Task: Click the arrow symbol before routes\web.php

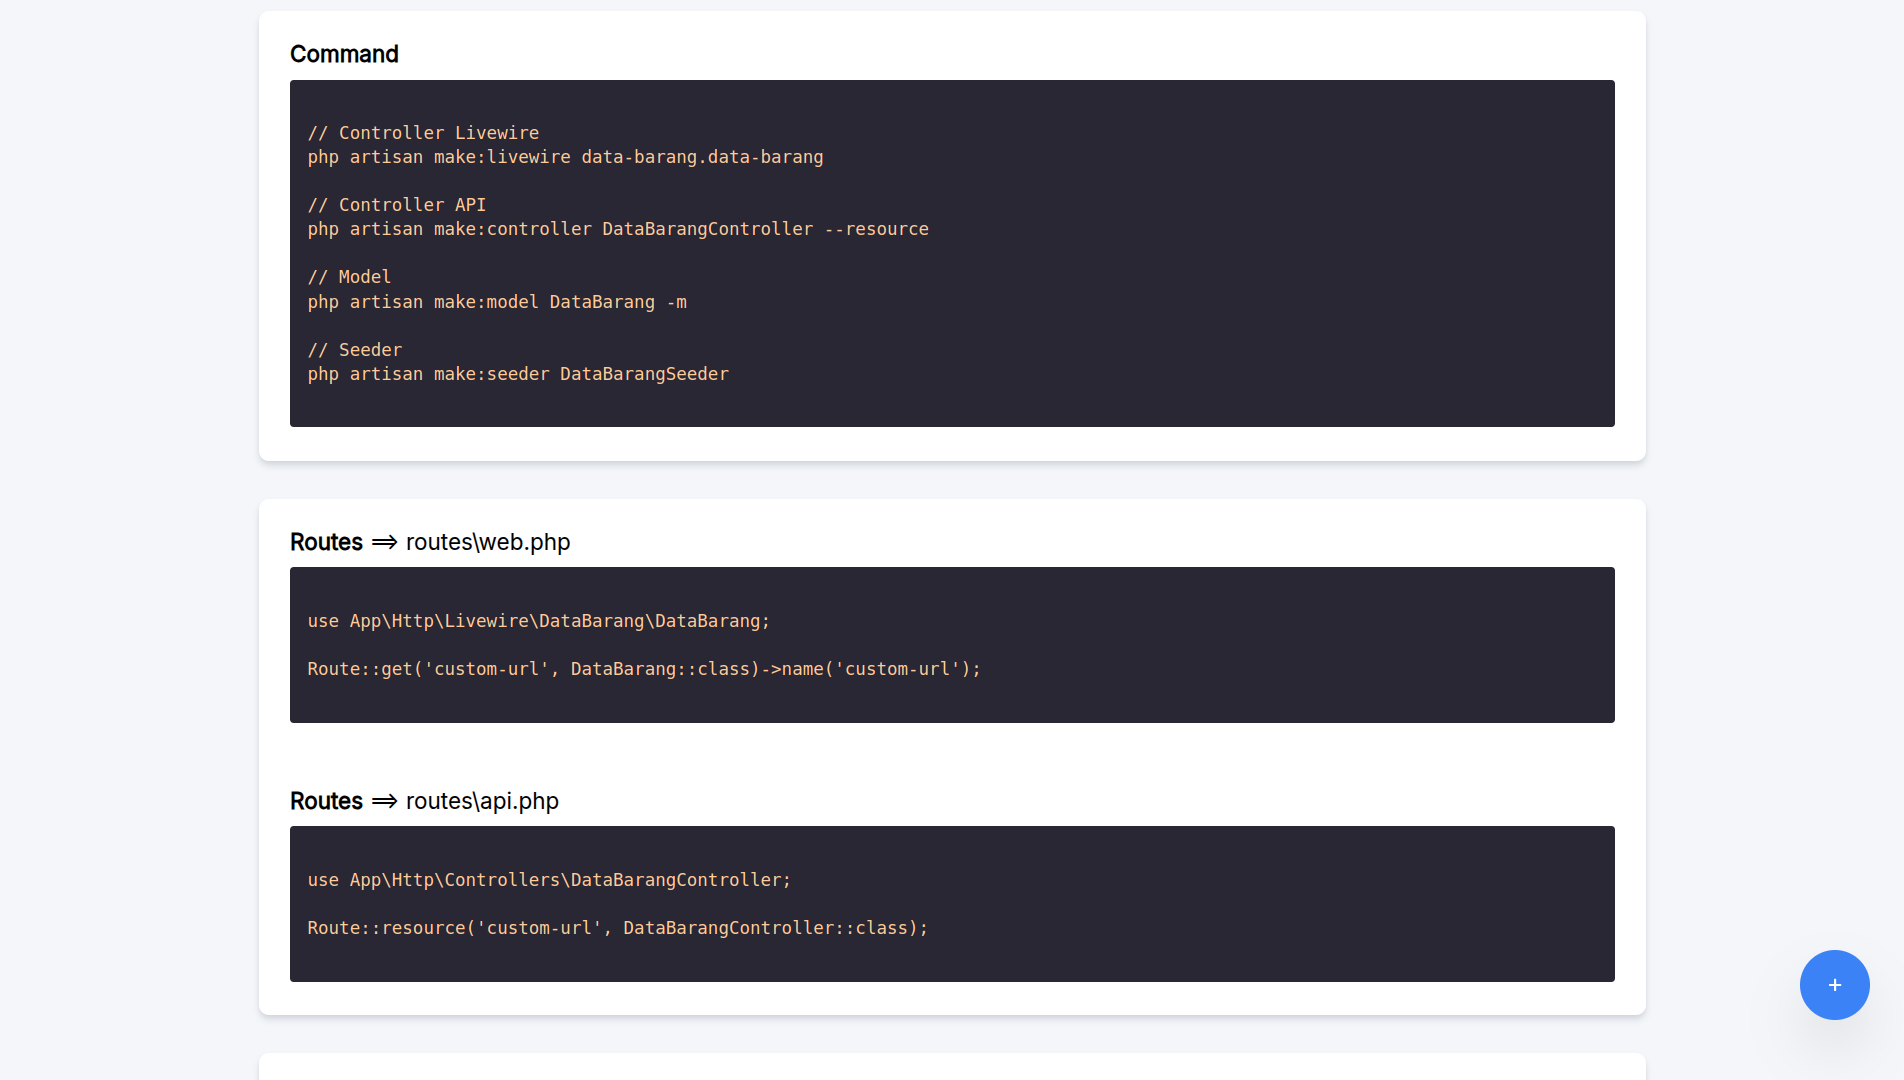Action: pos(384,542)
